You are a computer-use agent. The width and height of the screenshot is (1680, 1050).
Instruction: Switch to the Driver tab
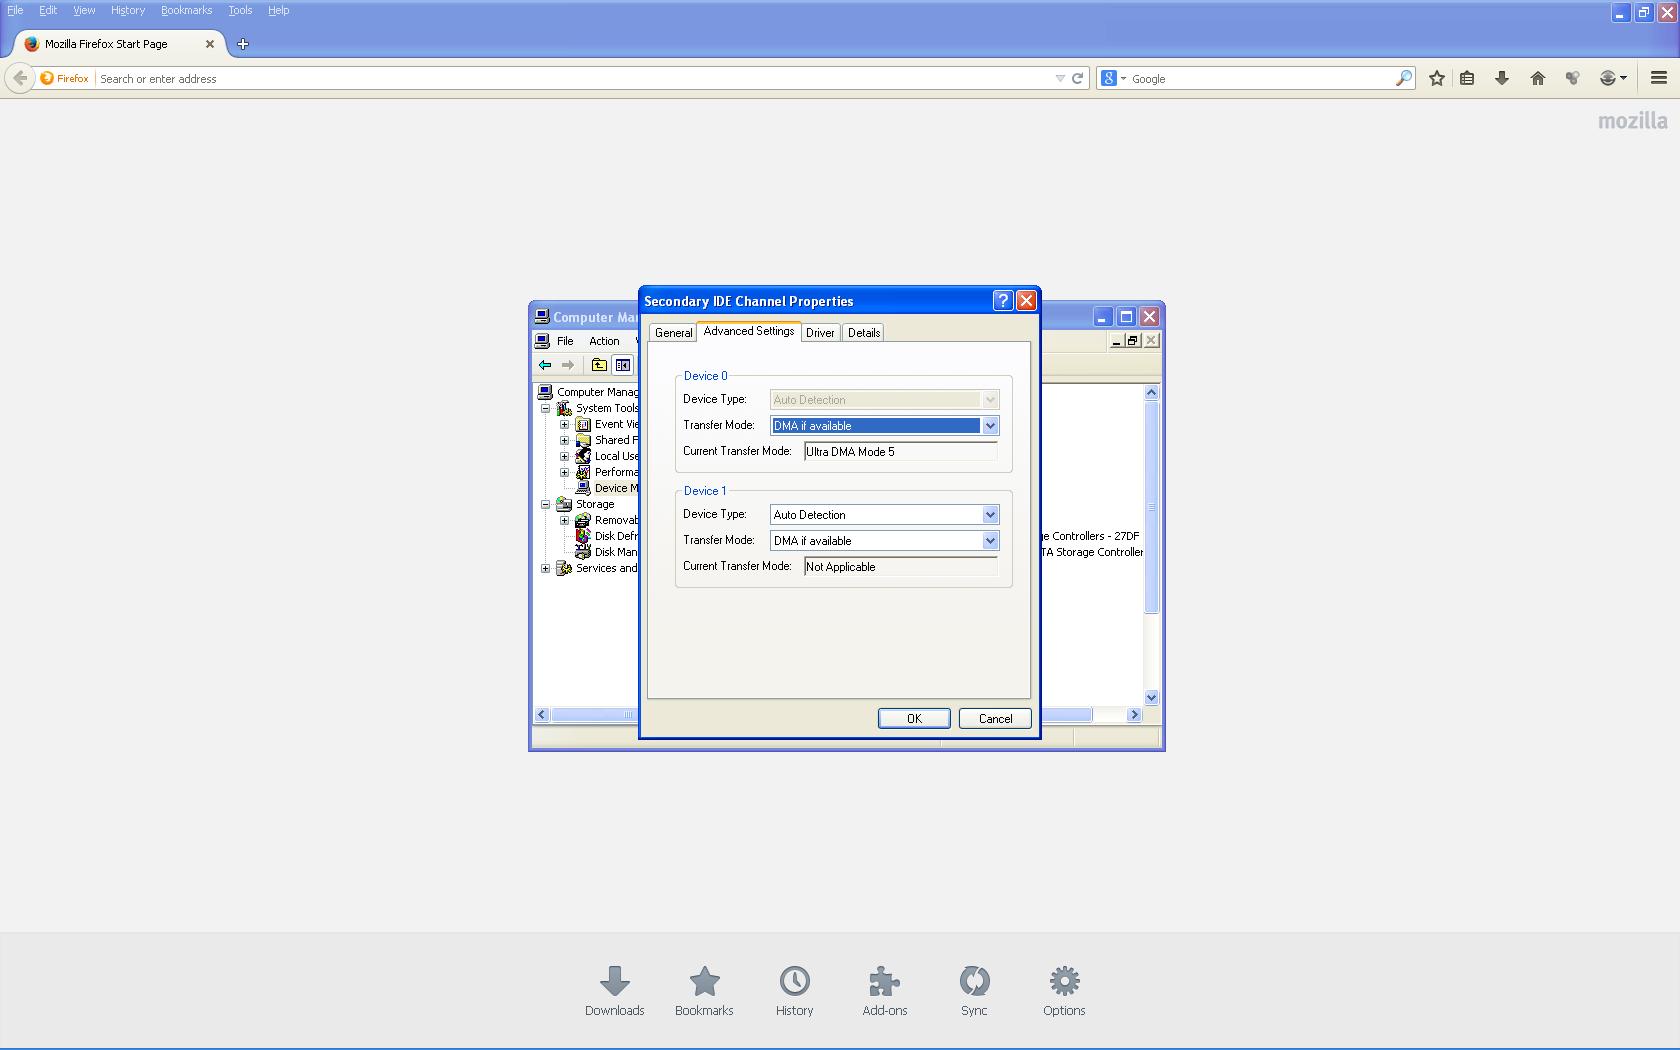[820, 333]
